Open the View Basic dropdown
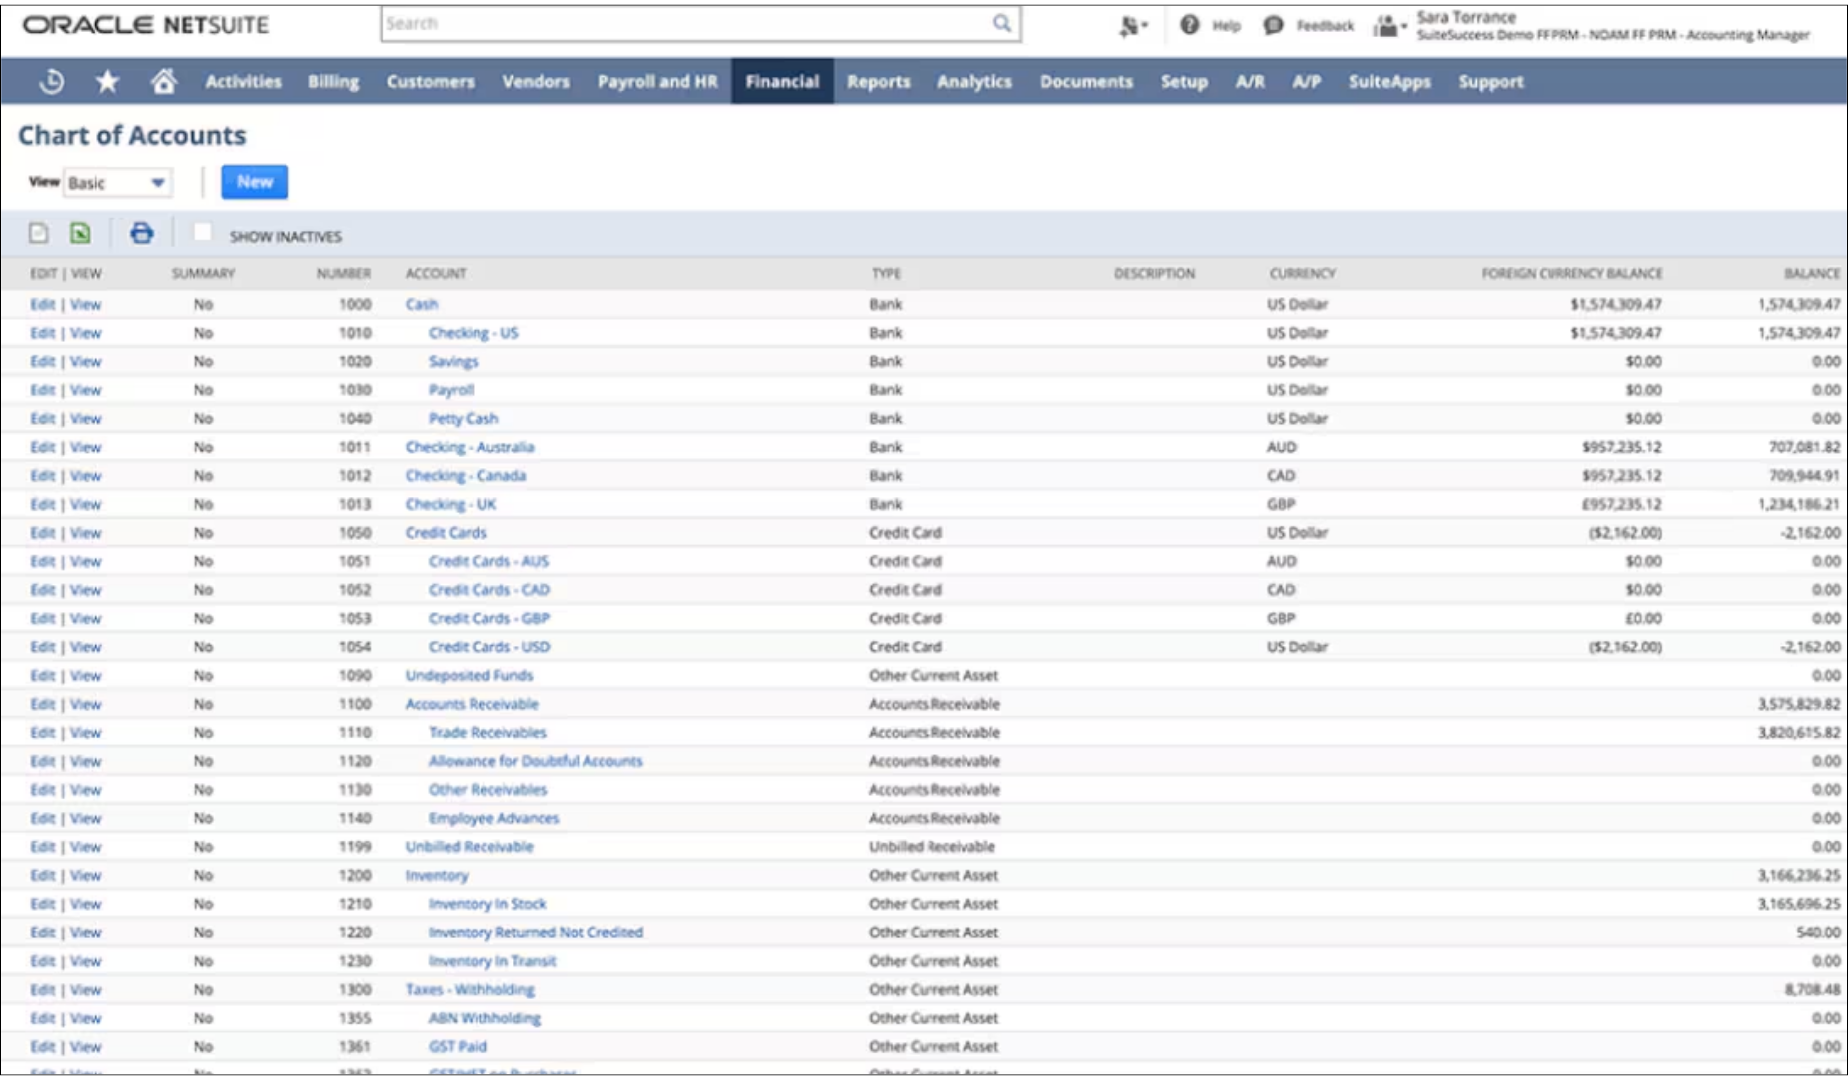 [117, 182]
